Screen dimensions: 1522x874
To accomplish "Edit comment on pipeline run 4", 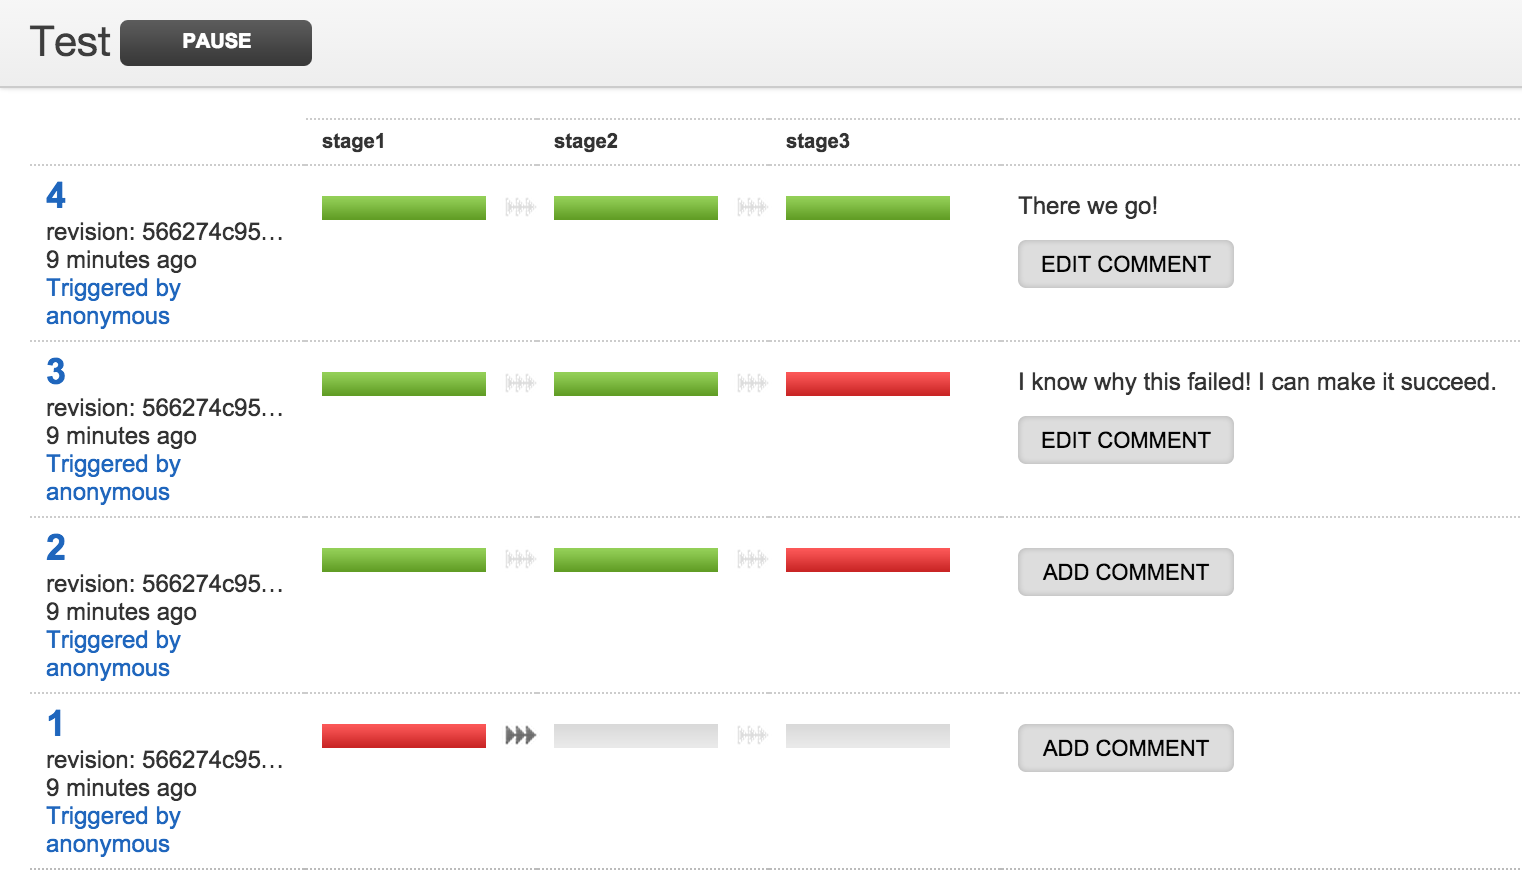I will (1125, 264).
